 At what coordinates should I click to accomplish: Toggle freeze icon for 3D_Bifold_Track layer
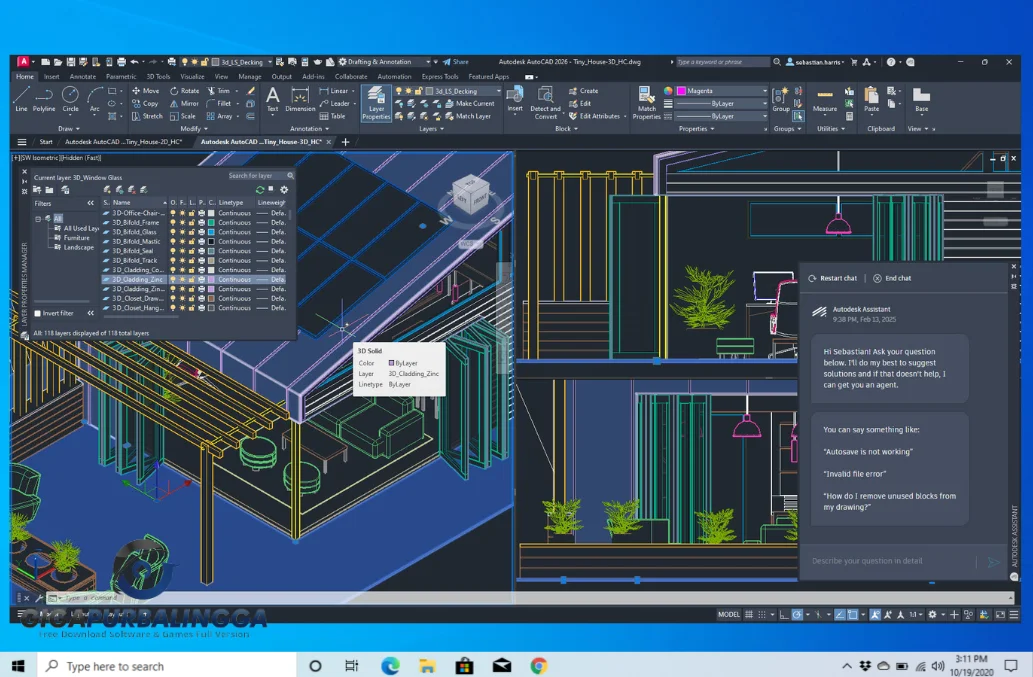click(x=182, y=260)
